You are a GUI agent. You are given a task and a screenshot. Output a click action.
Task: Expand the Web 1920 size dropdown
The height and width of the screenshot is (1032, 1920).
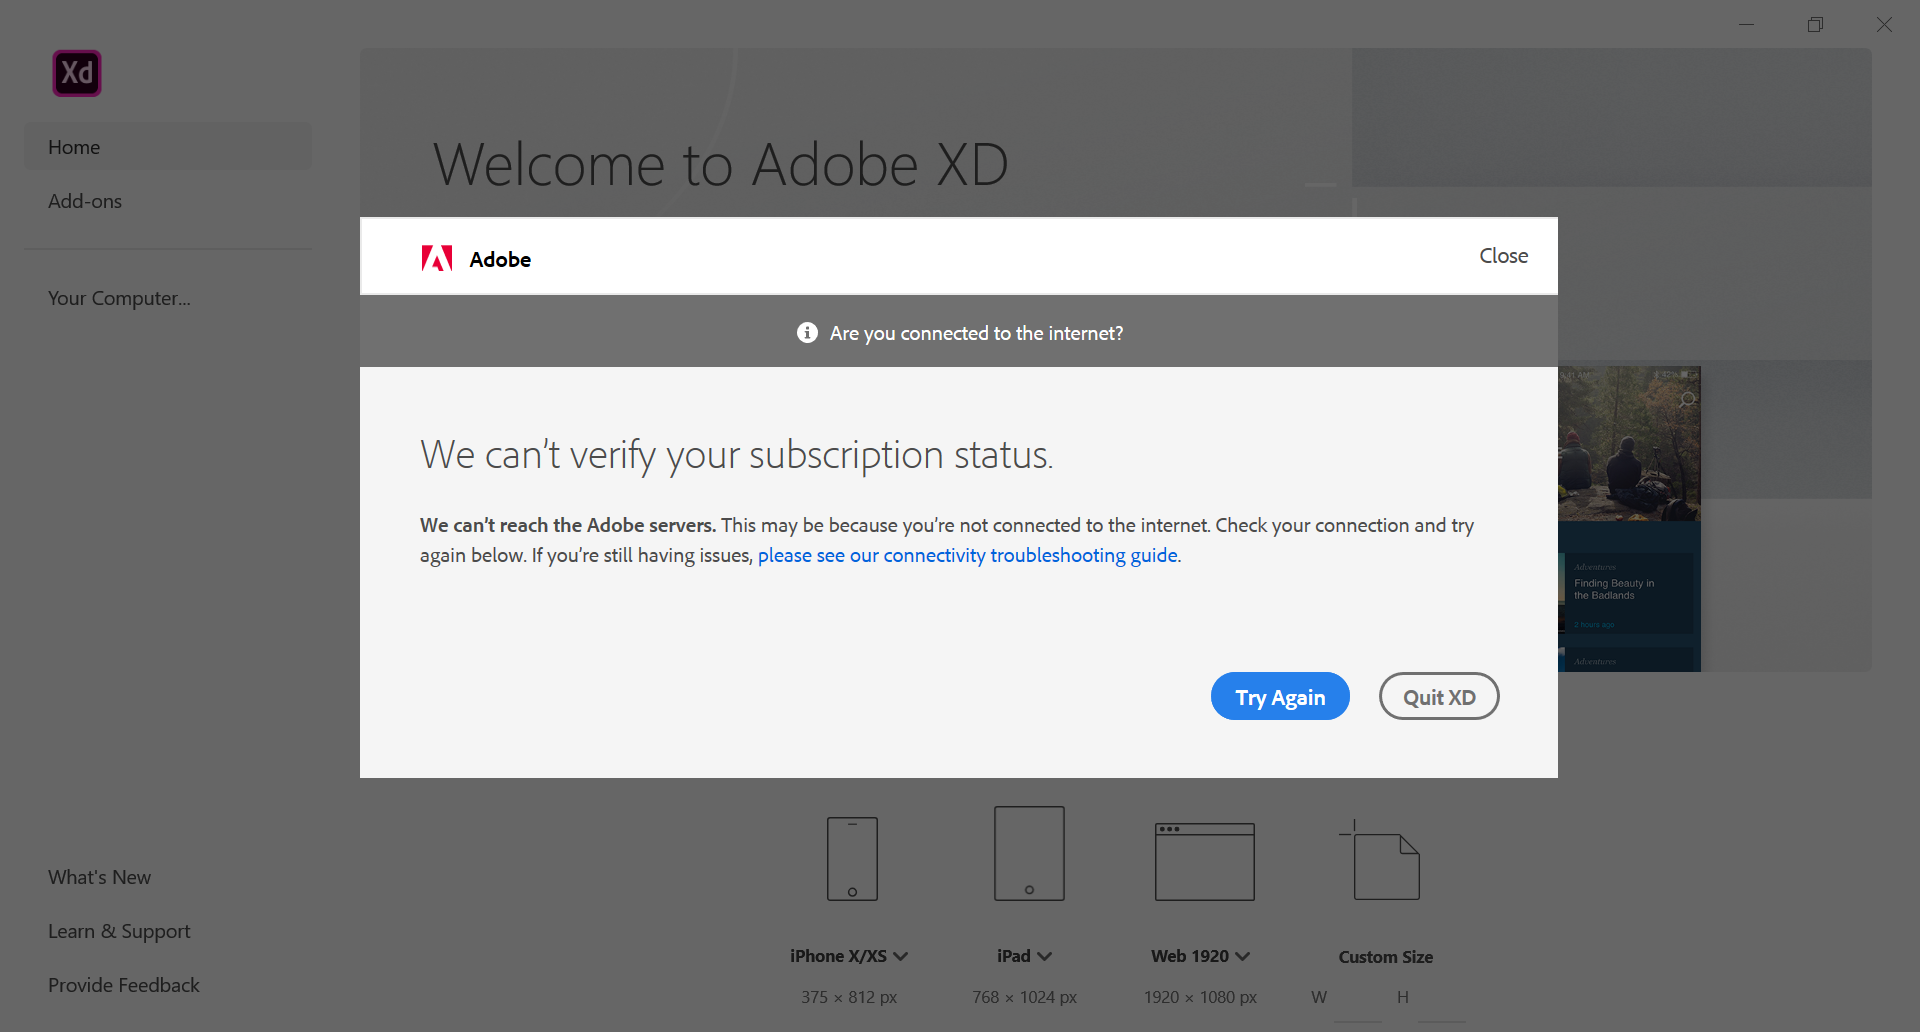pyautogui.click(x=1243, y=956)
